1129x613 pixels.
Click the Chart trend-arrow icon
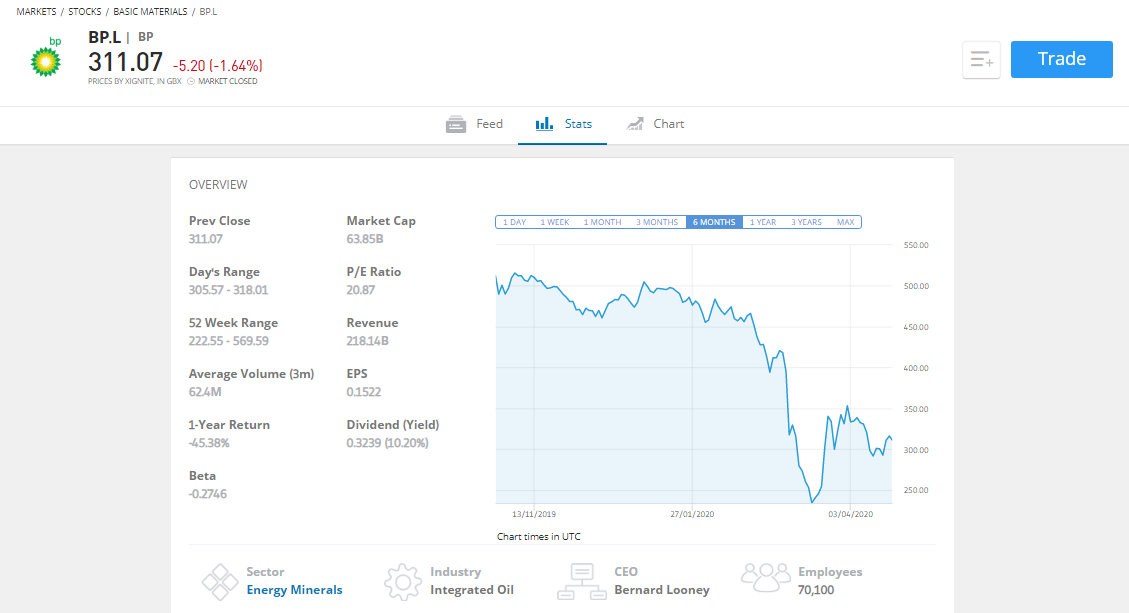635,124
